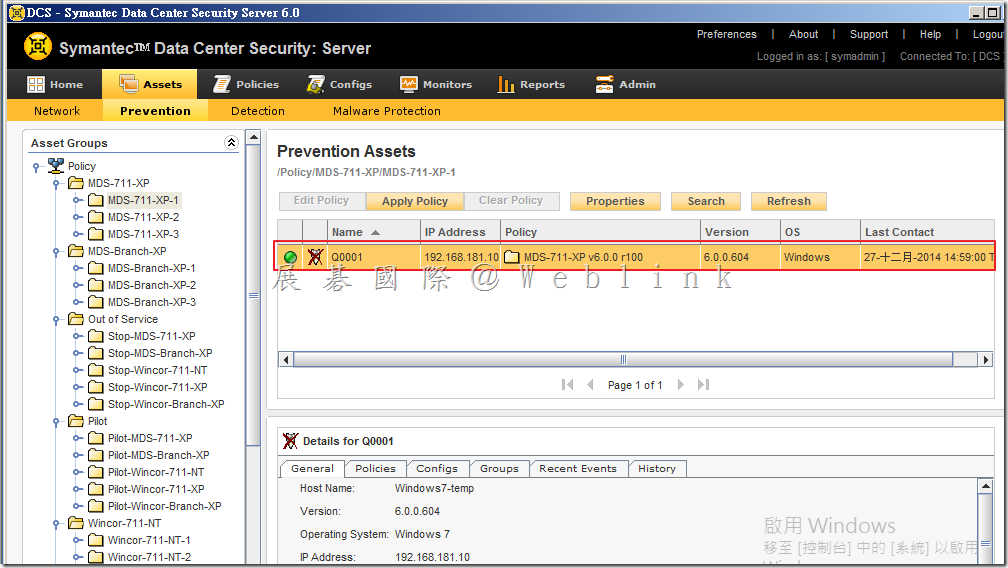
Task: Open the Network sub-tab
Action: [x=57, y=111]
